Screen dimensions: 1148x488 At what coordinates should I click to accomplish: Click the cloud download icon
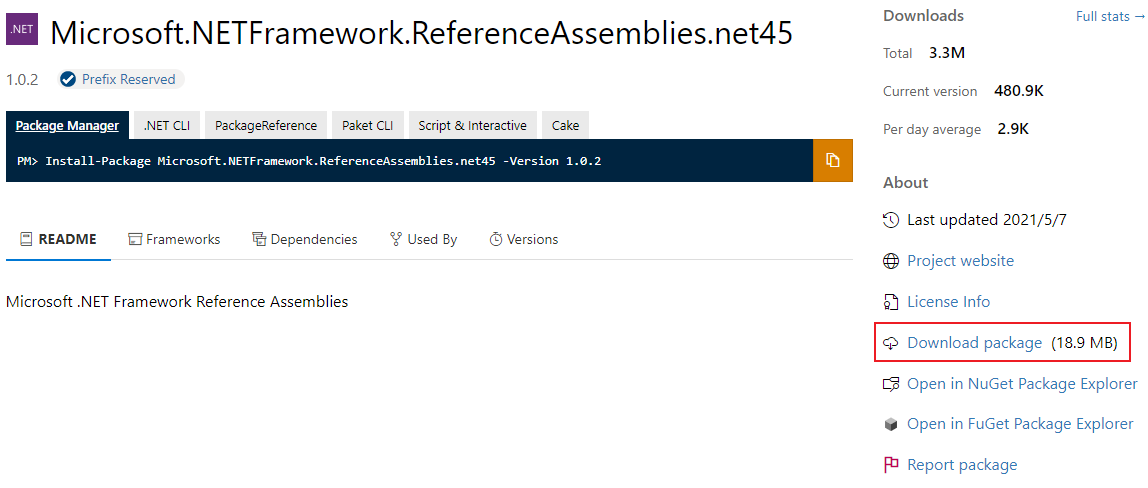click(x=891, y=343)
